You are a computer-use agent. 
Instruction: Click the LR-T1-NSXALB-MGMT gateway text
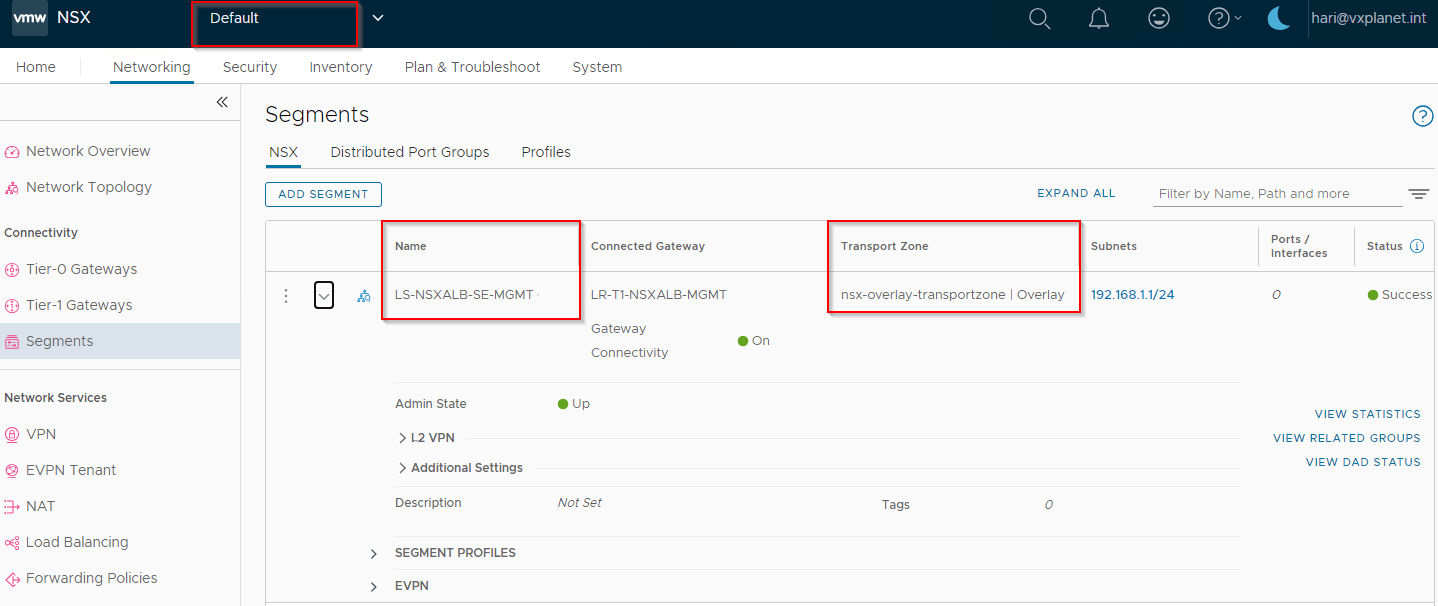tap(659, 295)
